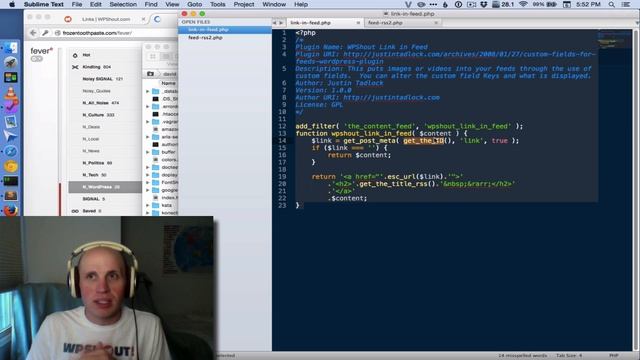Viewport: 640px width, 360px height.
Task: Open the Saved section in Fever
Action: click(x=105, y=211)
